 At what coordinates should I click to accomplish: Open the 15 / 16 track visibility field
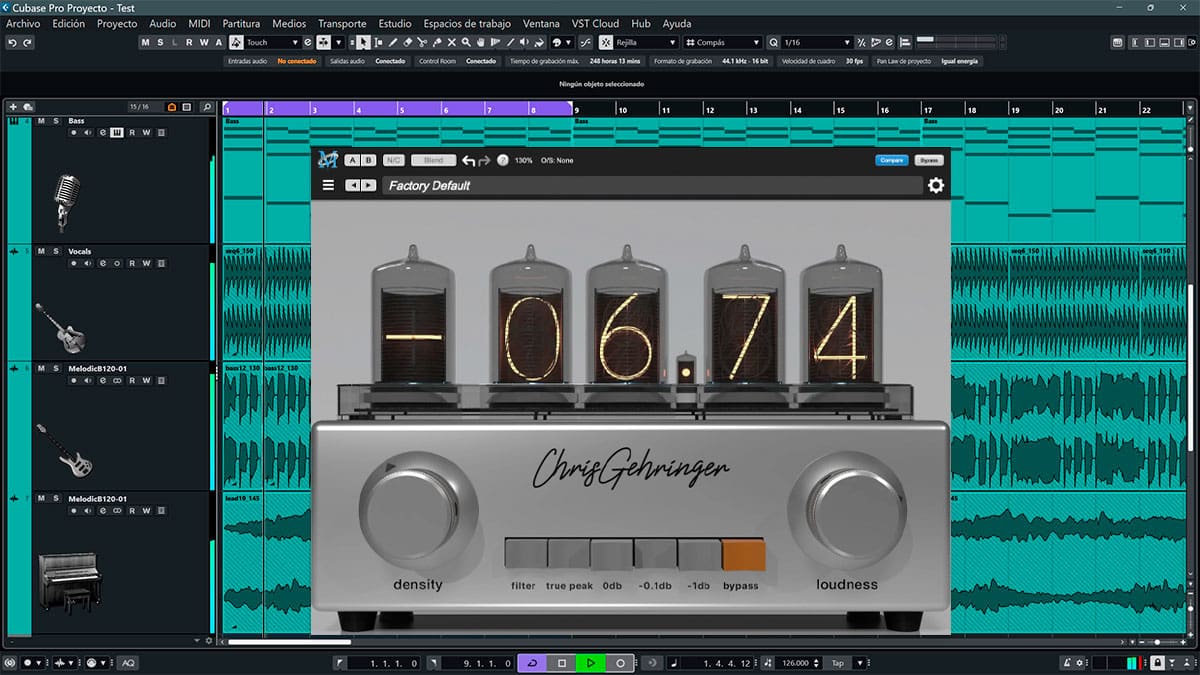139,107
